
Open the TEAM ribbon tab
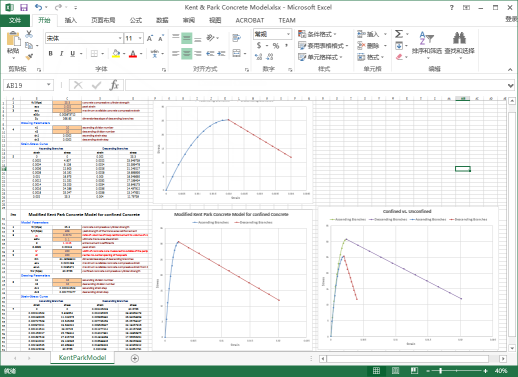coord(287,20)
